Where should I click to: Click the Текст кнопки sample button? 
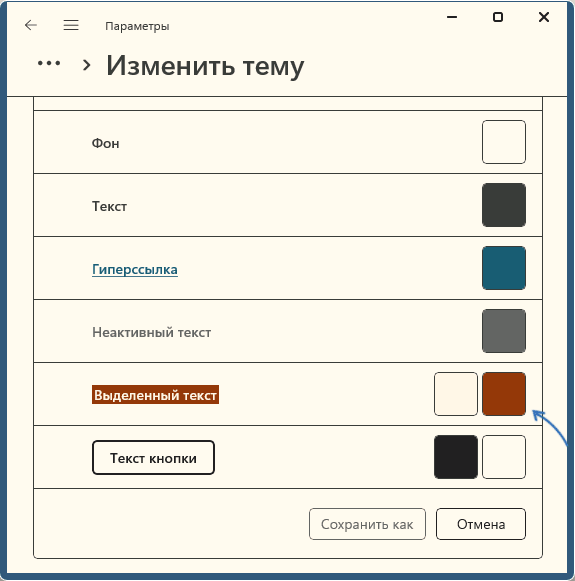(x=153, y=458)
